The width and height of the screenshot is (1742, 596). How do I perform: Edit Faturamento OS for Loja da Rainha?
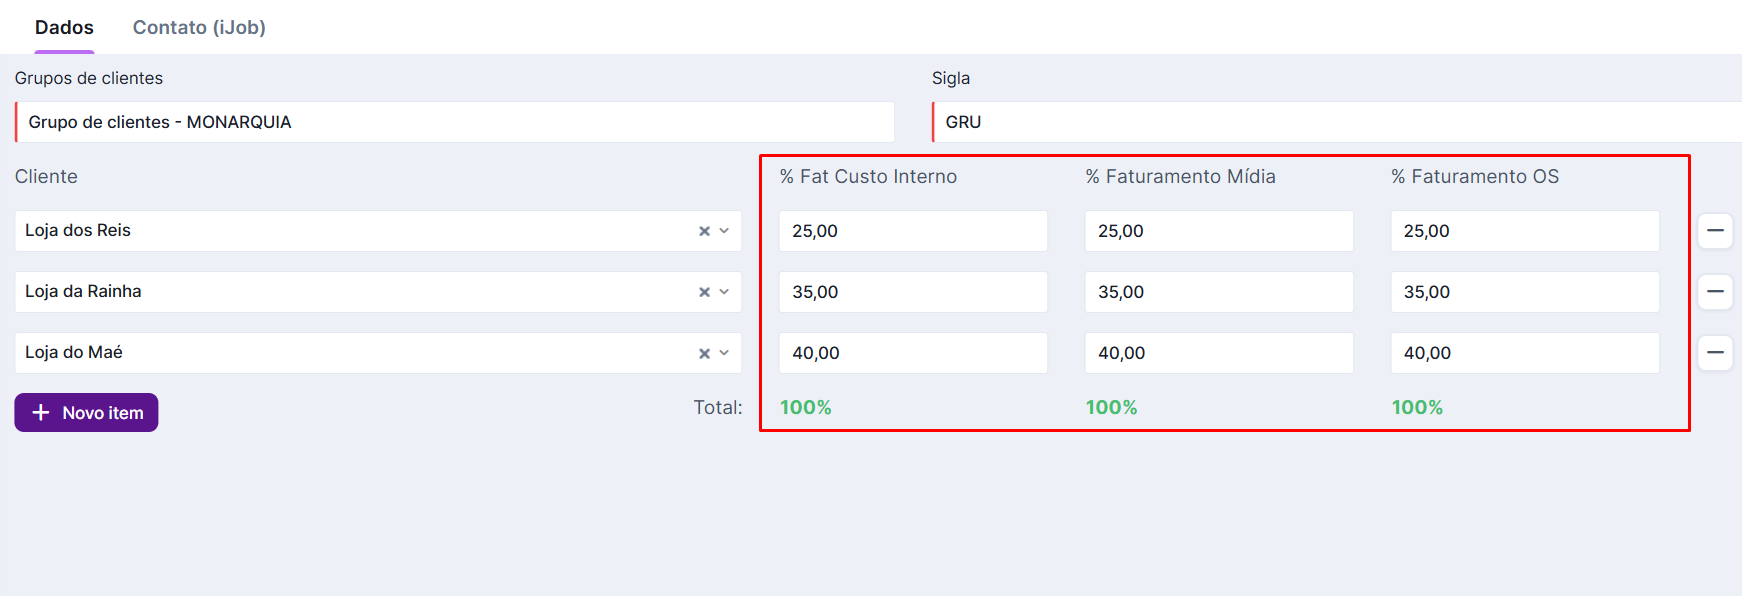pyautogui.click(x=1524, y=292)
